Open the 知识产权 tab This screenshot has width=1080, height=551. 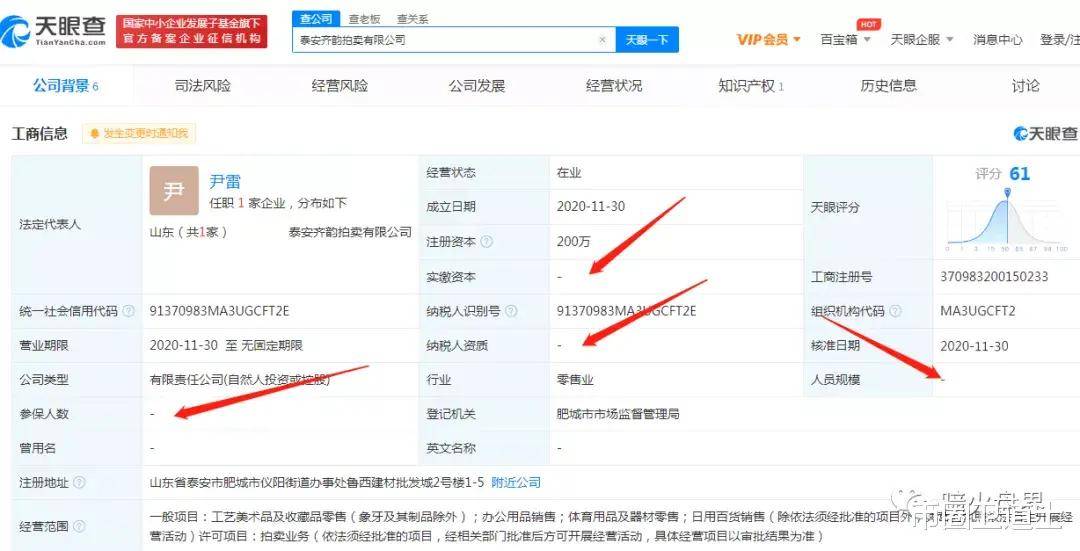pos(750,86)
